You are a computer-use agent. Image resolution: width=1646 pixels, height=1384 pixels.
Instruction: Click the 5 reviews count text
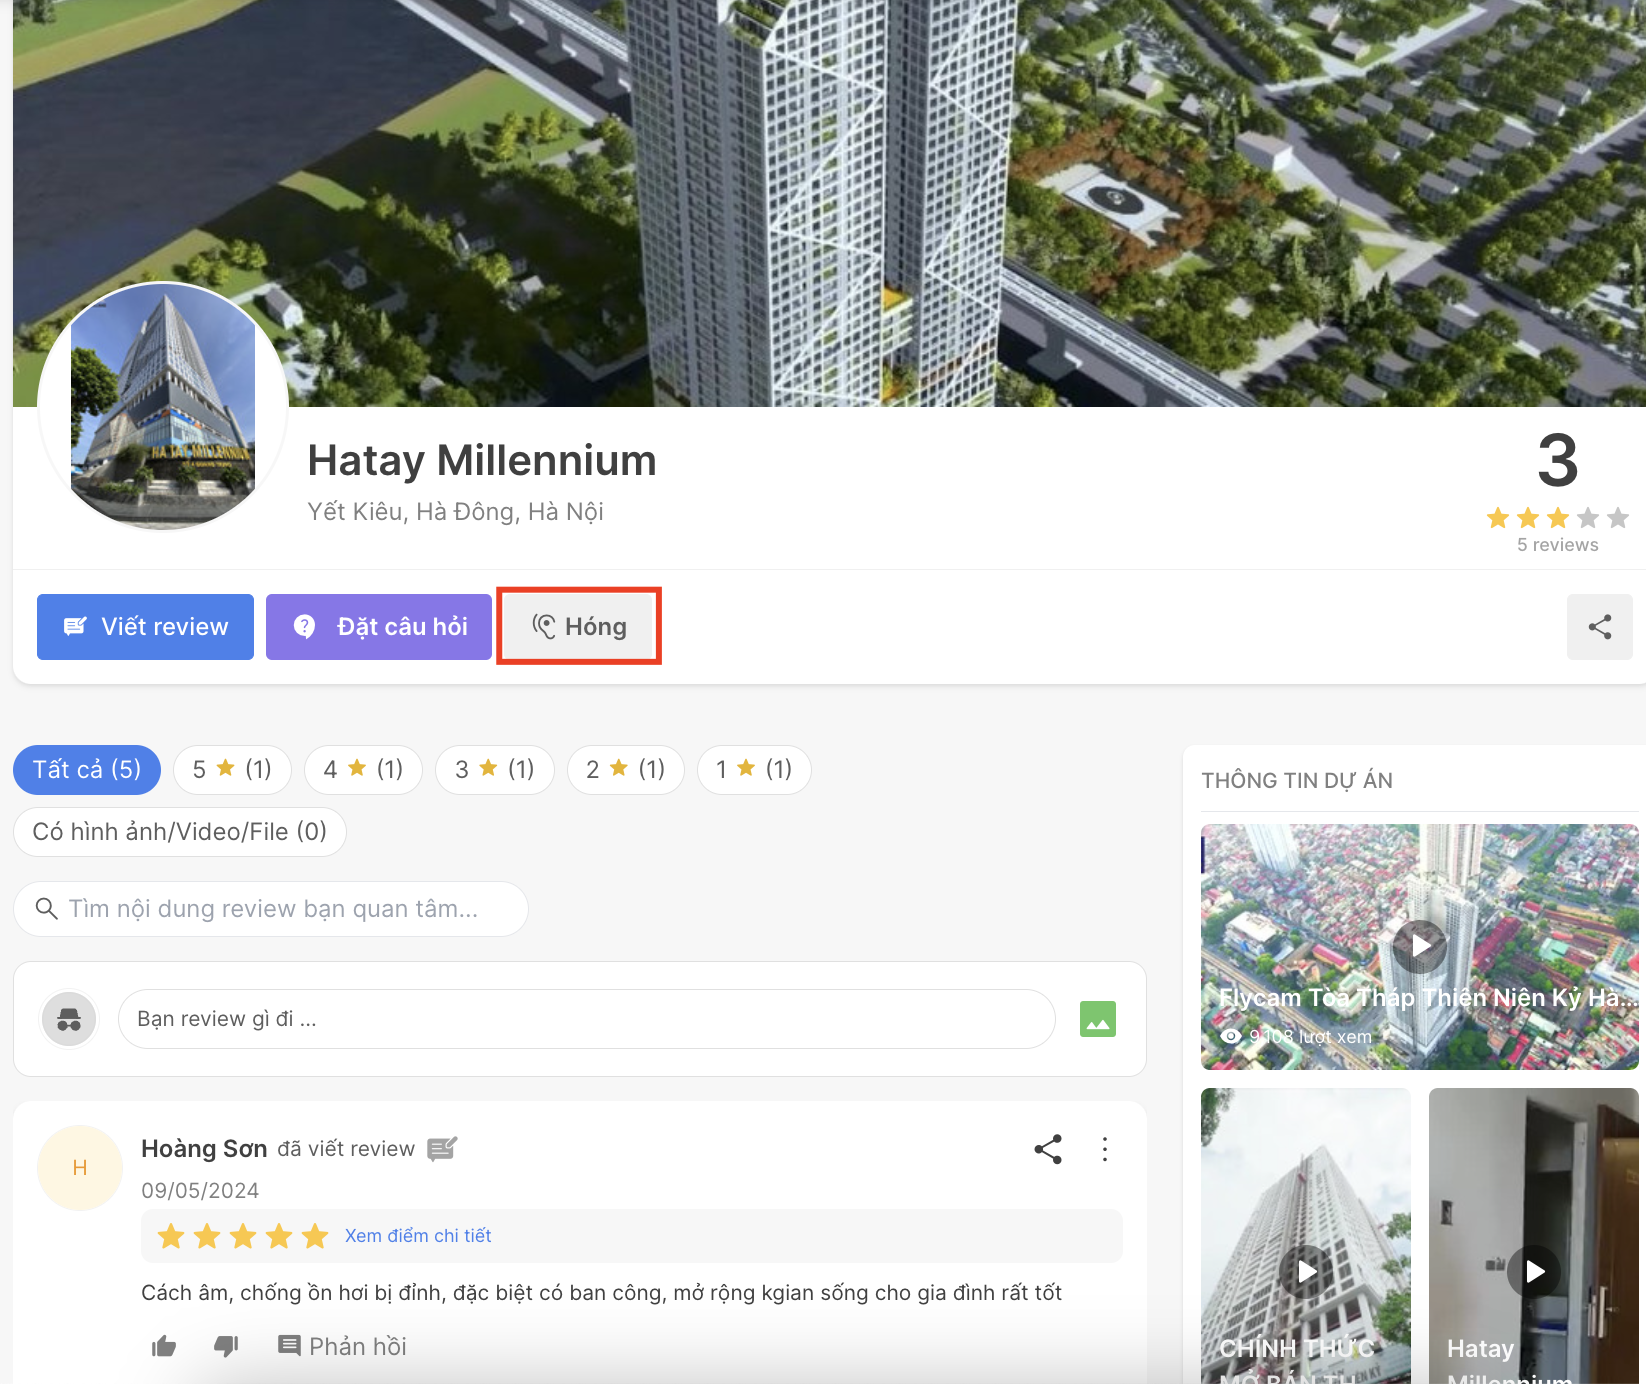1558,545
